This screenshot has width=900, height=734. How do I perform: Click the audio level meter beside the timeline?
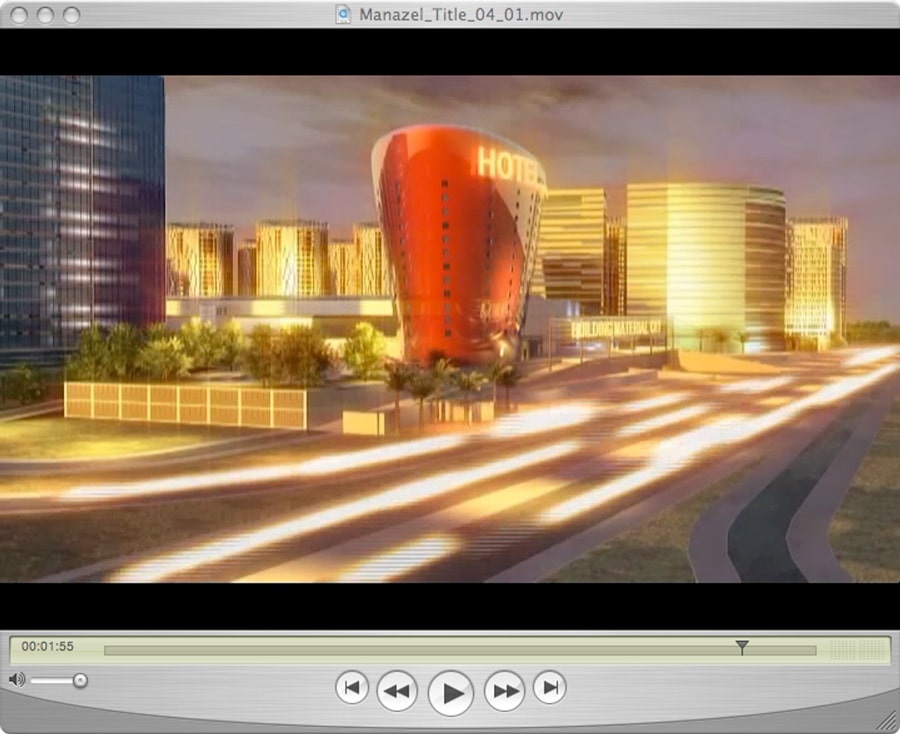coord(858,650)
